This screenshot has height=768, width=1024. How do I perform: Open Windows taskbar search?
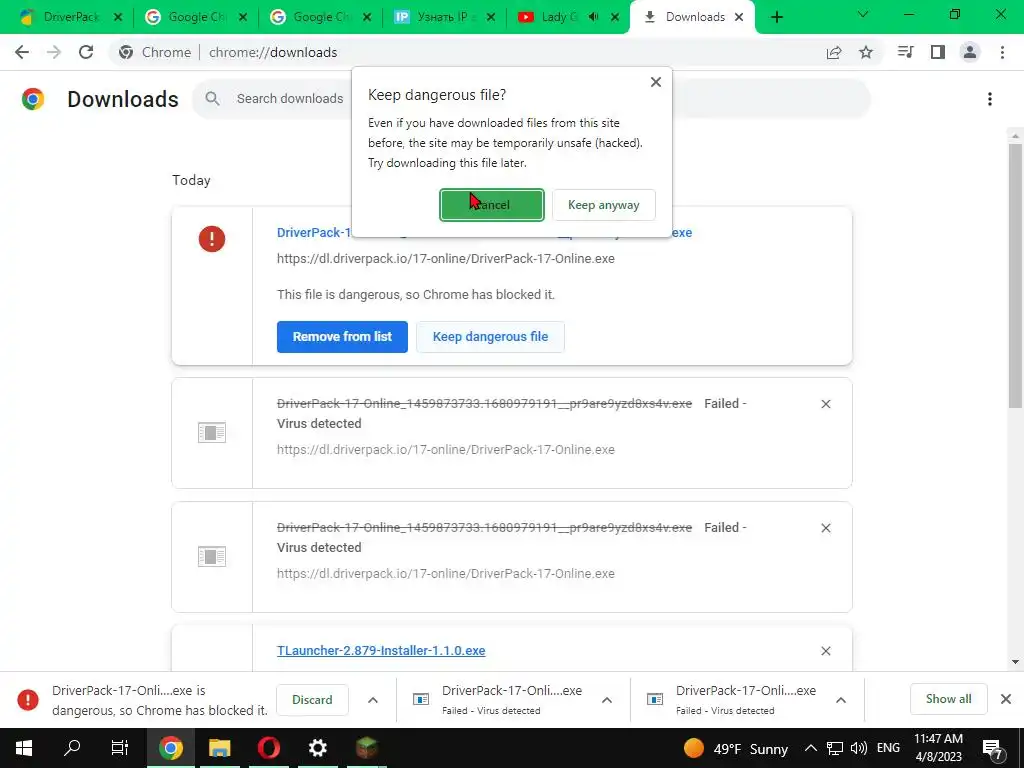pyautogui.click(x=72, y=748)
